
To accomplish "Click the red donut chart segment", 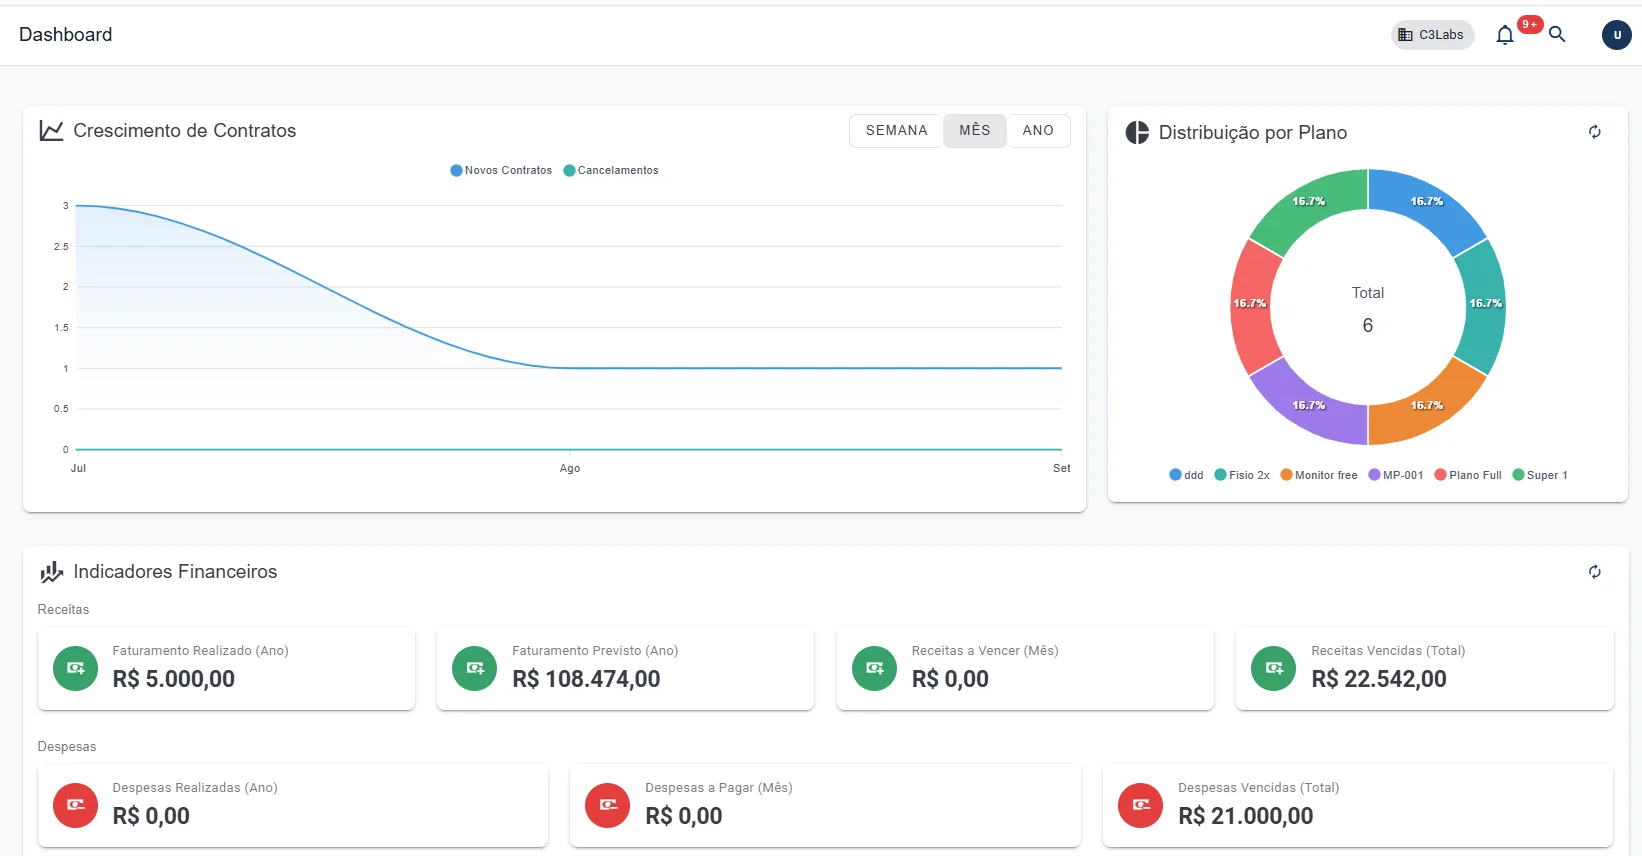I will [x=1250, y=307].
